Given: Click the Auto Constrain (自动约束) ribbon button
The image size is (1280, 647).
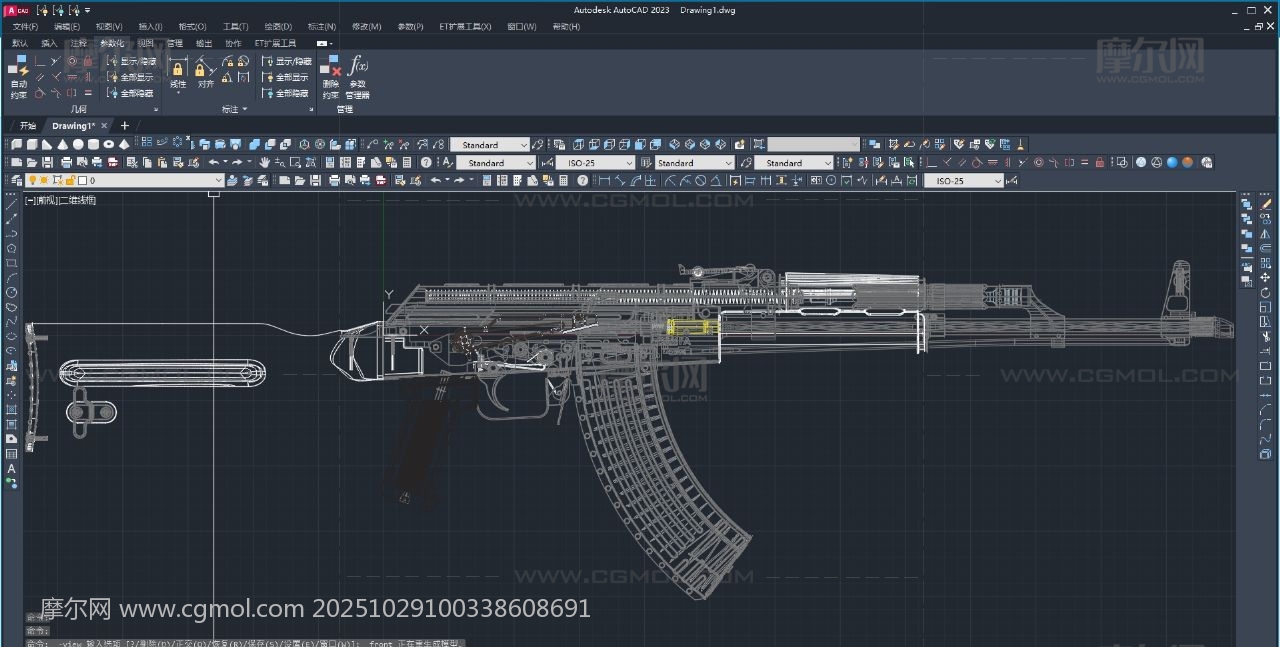Looking at the screenshot, I should [x=18, y=75].
